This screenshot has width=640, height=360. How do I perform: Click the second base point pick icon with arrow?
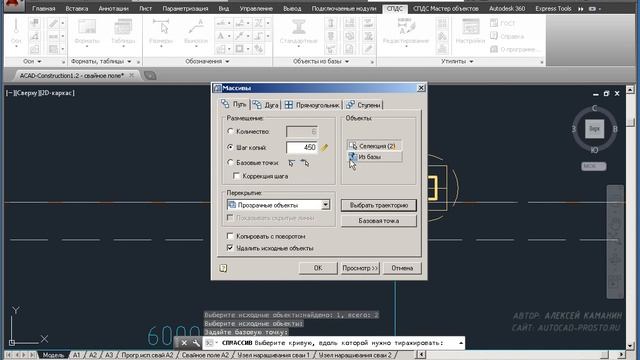[x=305, y=163]
